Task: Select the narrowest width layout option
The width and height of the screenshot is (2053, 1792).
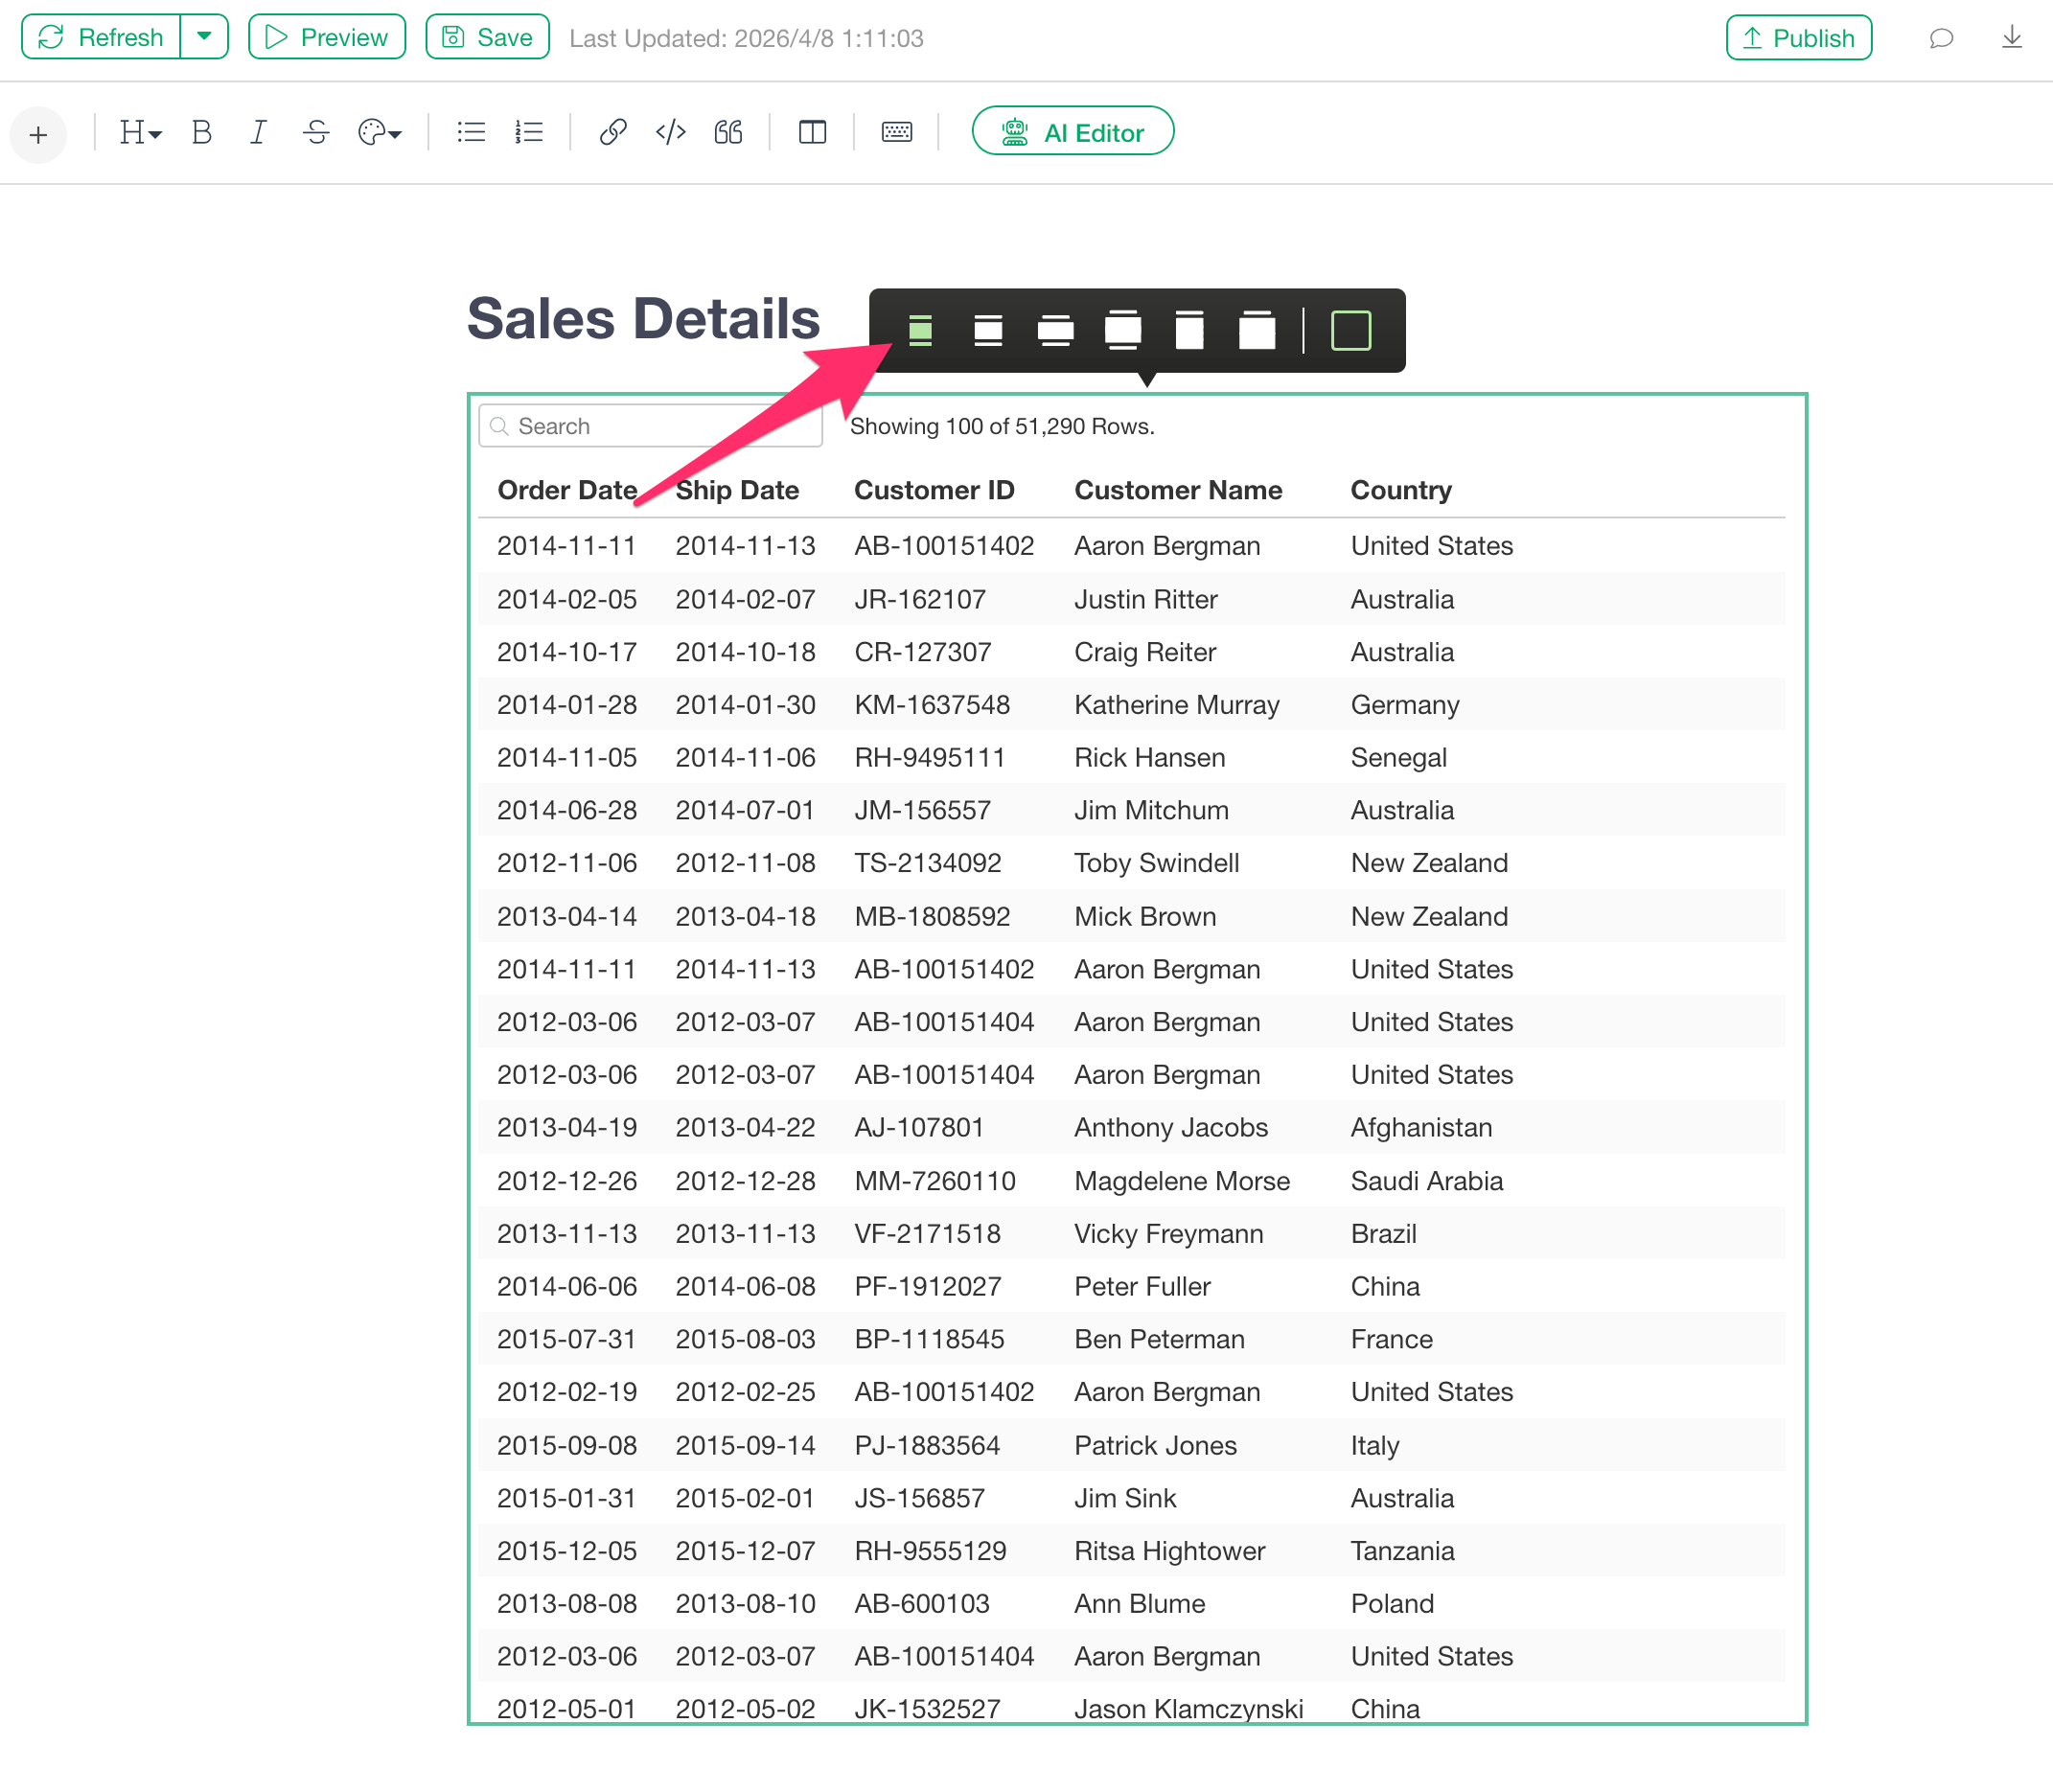Action: click(920, 330)
